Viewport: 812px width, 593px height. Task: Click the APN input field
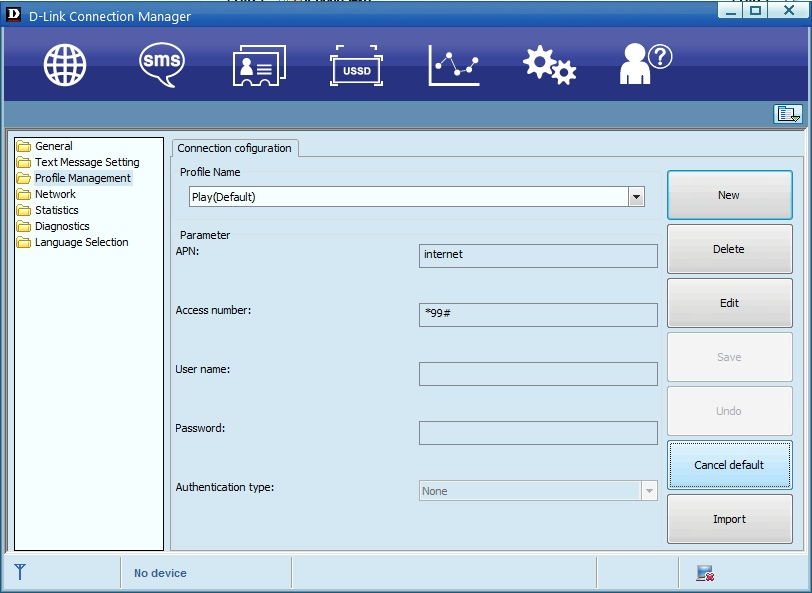coord(538,256)
